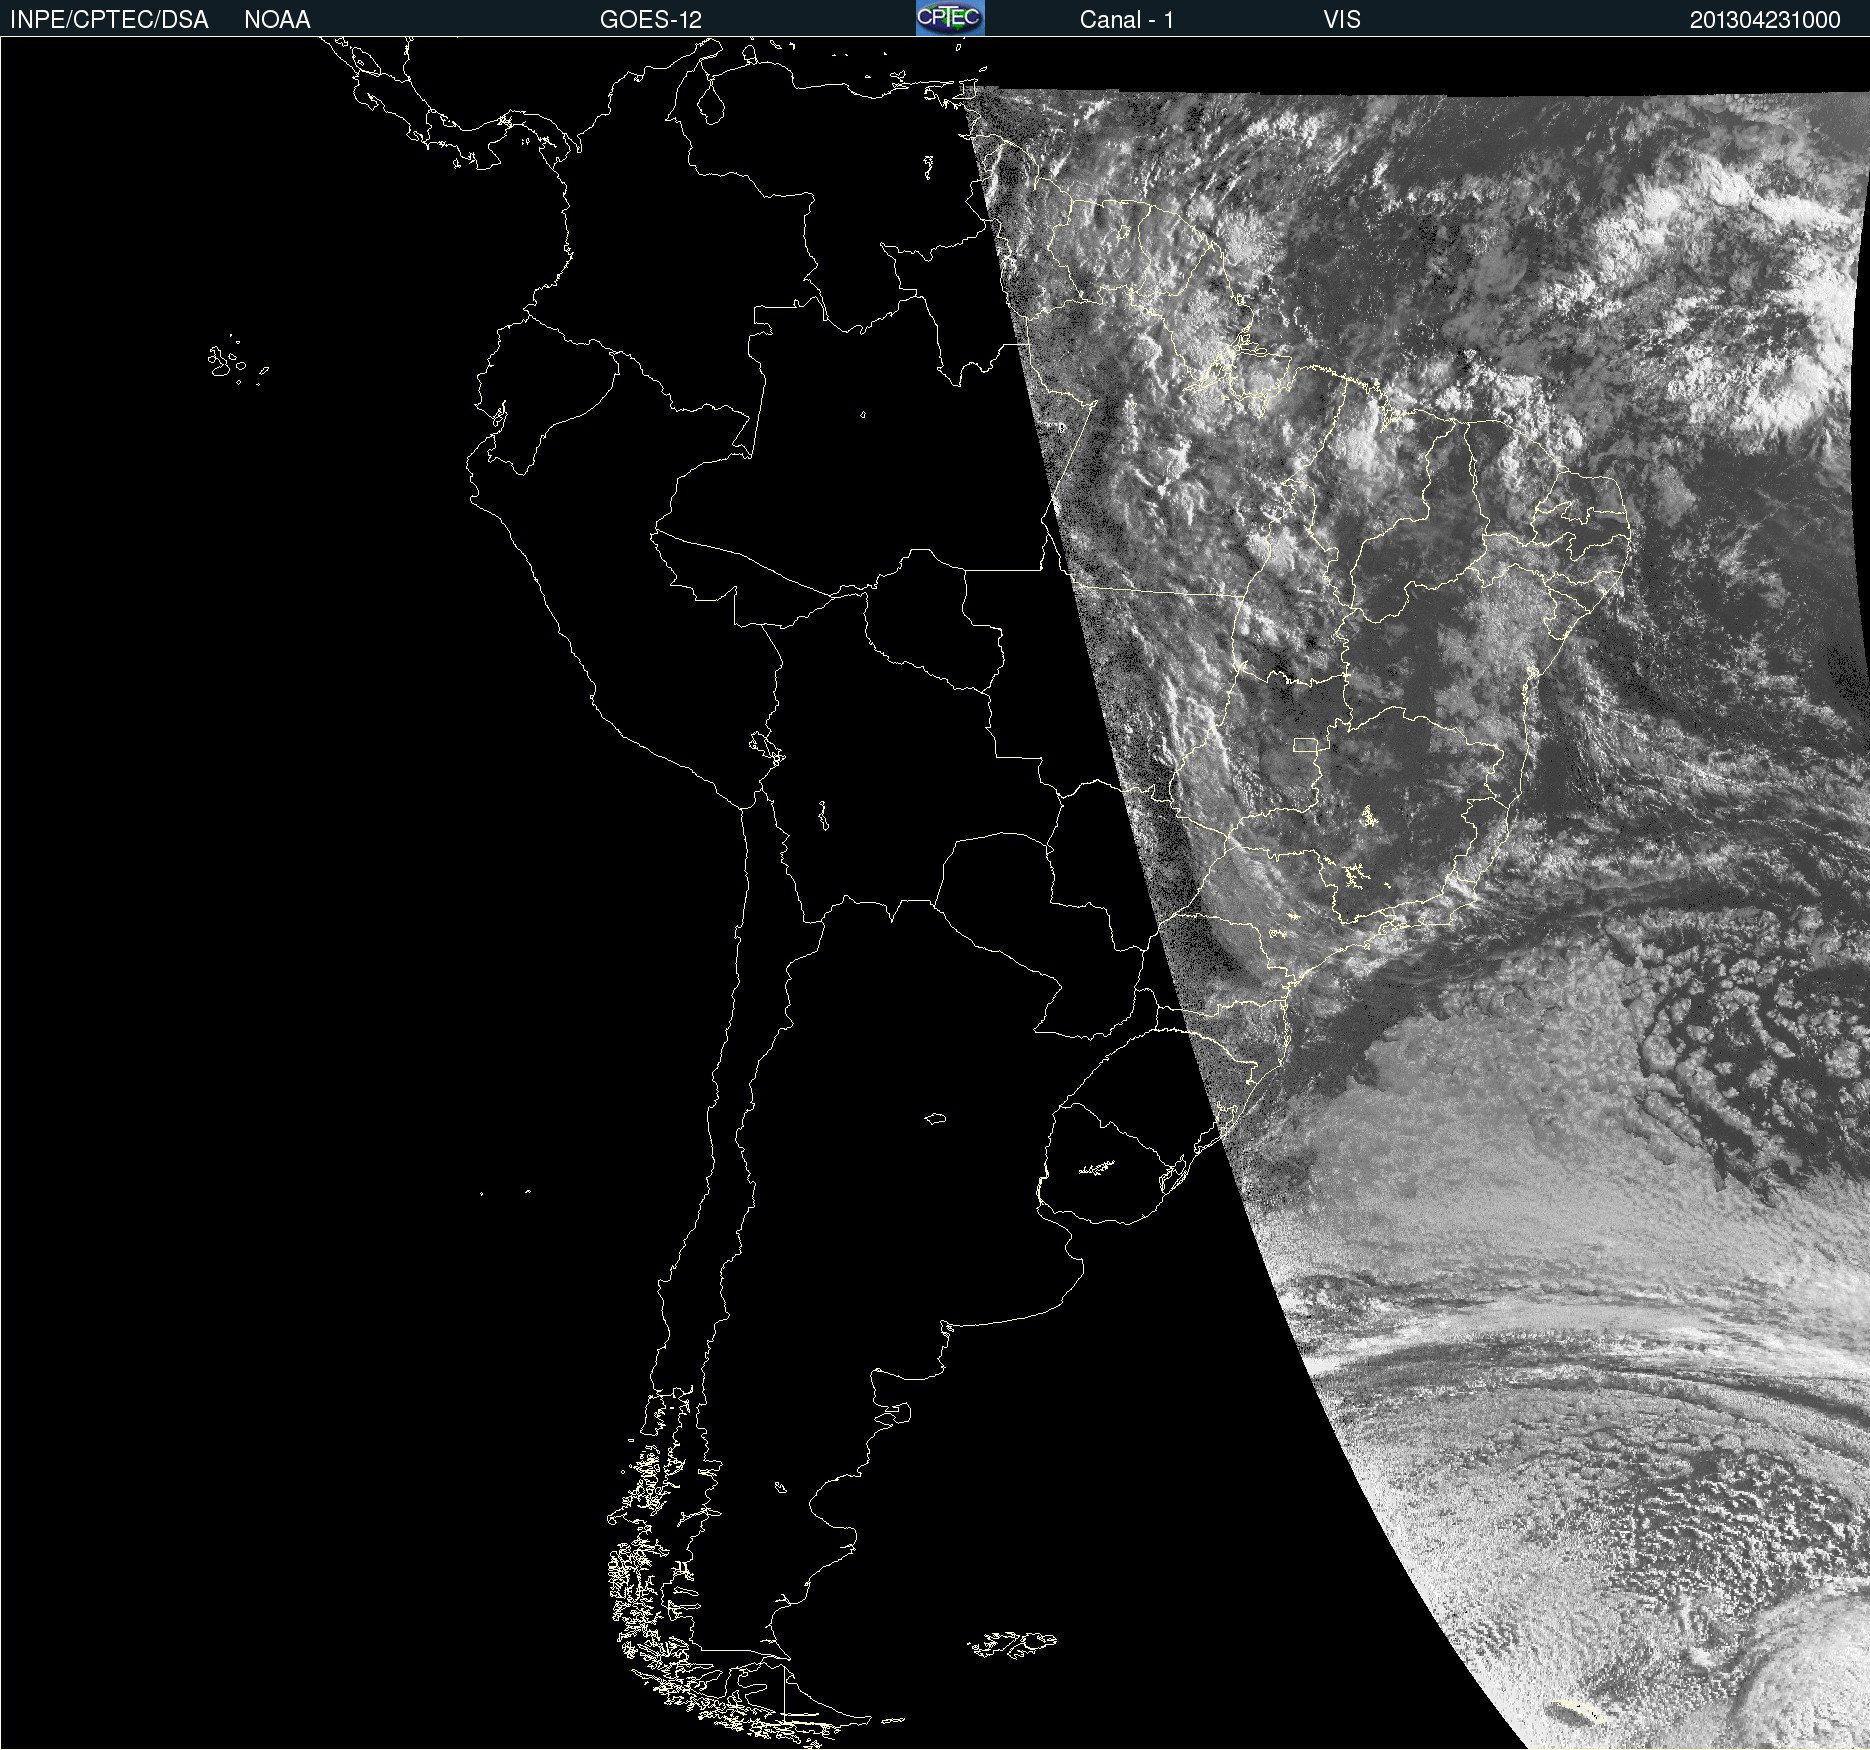Click the CPTEC logo in the header
Image resolution: width=1870 pixels, height=1750 pixels.
[950, 18]
